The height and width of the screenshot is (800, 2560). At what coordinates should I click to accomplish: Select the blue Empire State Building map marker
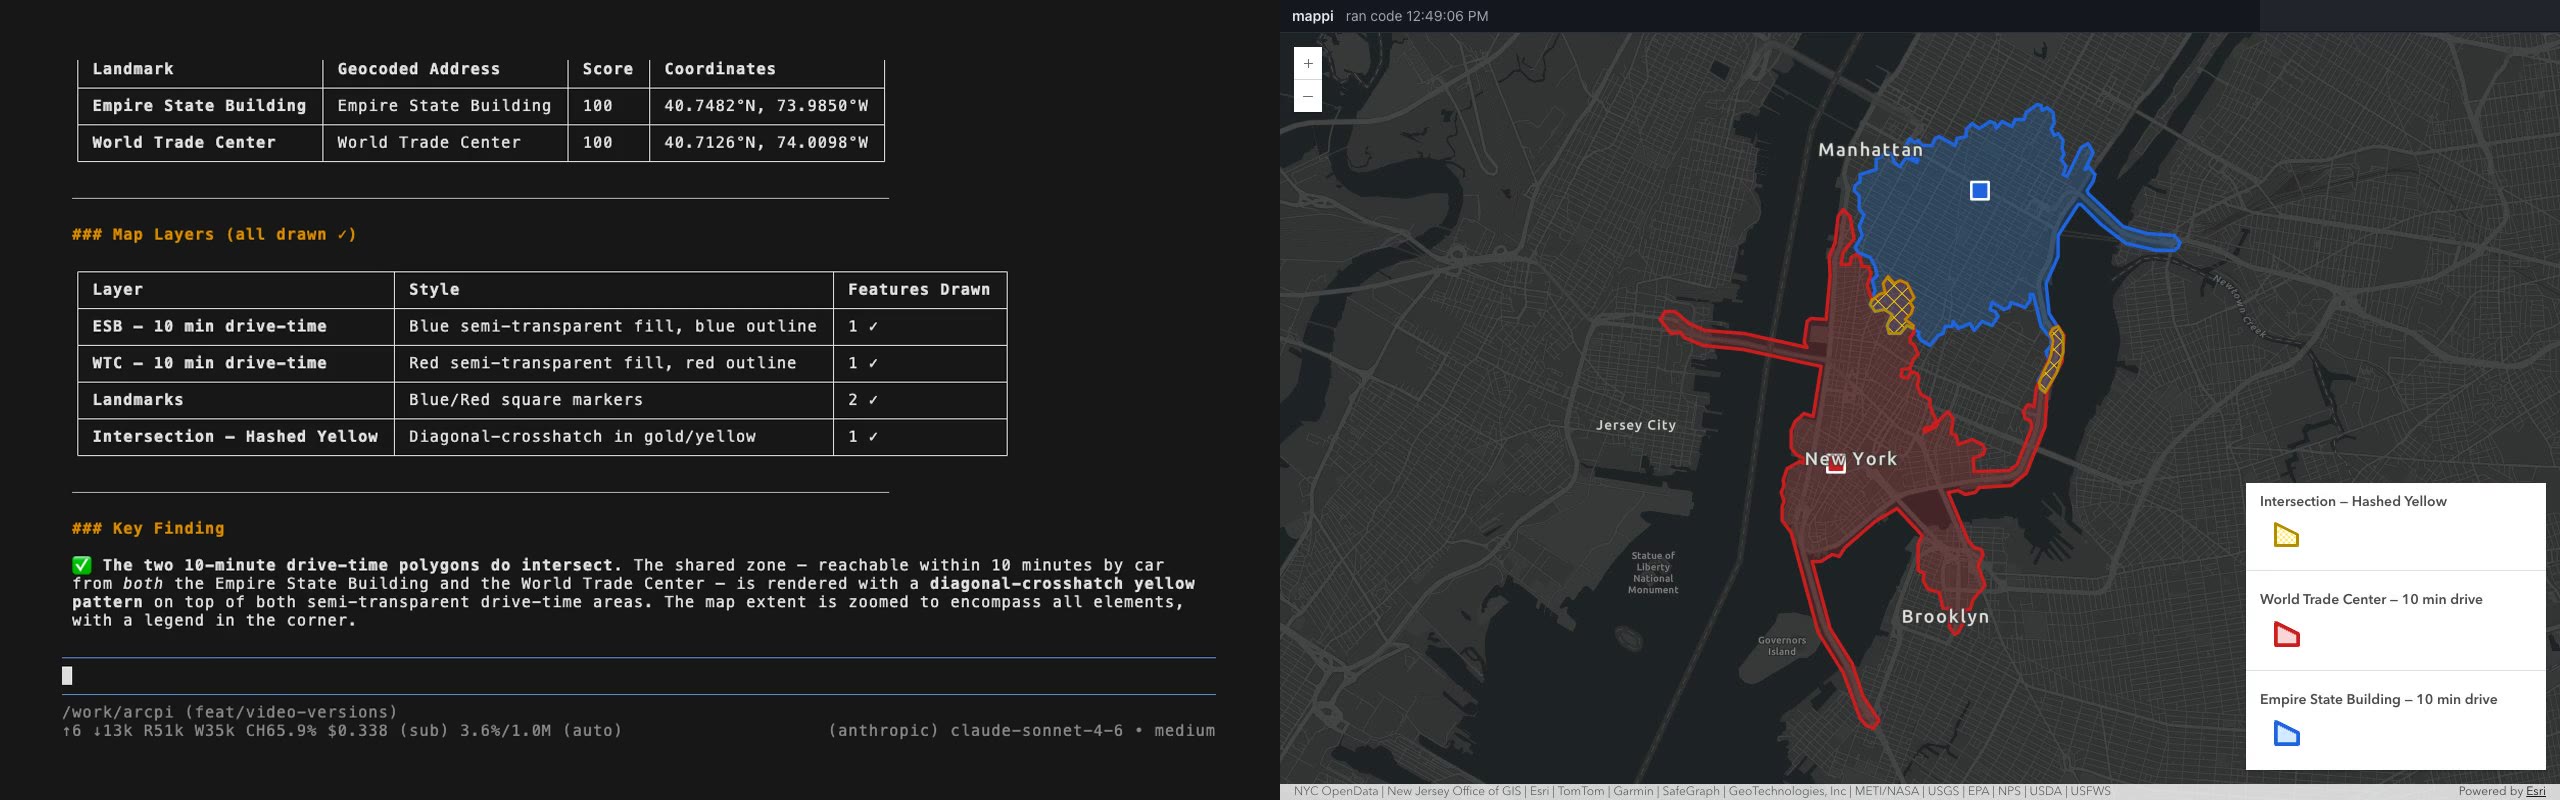click(x=1979, y=190)
